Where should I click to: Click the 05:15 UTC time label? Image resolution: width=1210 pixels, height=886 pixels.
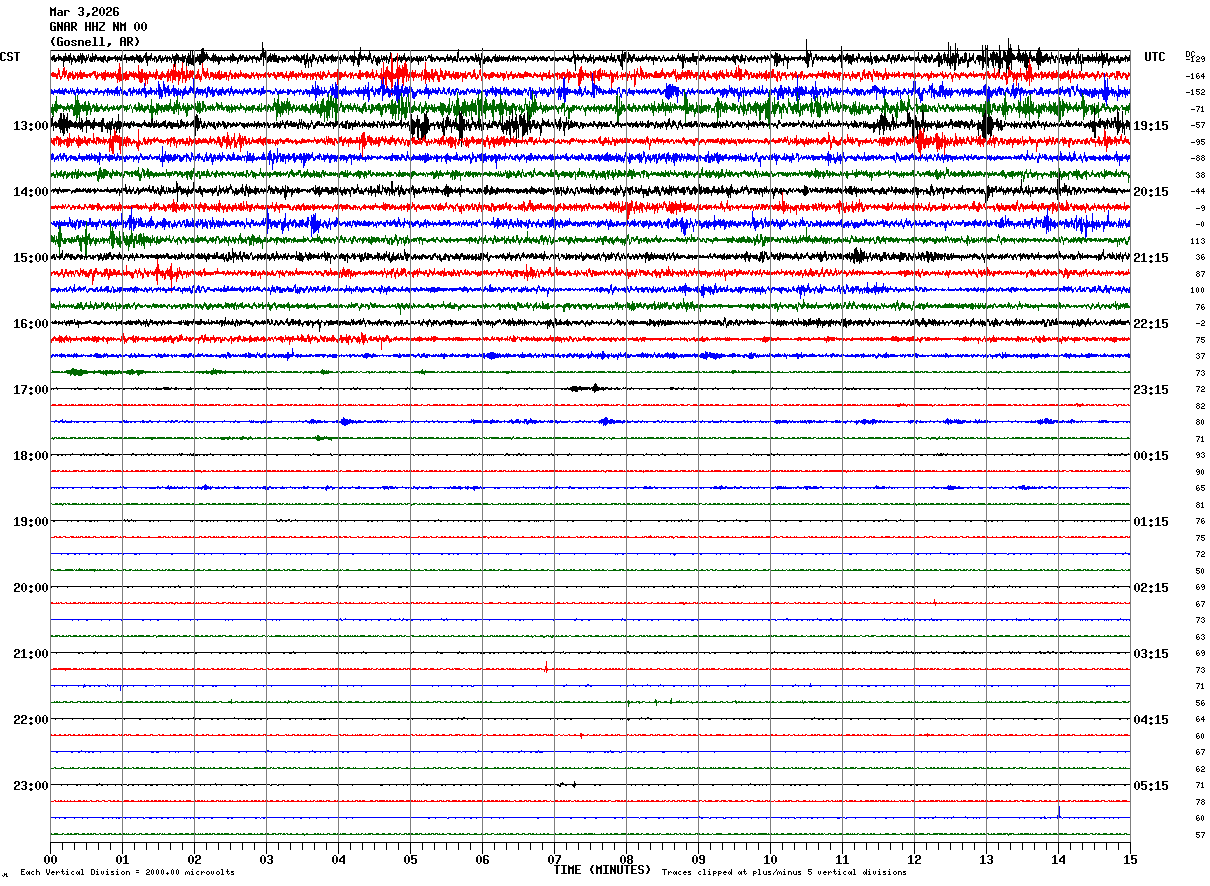[x=1151, y=786]
